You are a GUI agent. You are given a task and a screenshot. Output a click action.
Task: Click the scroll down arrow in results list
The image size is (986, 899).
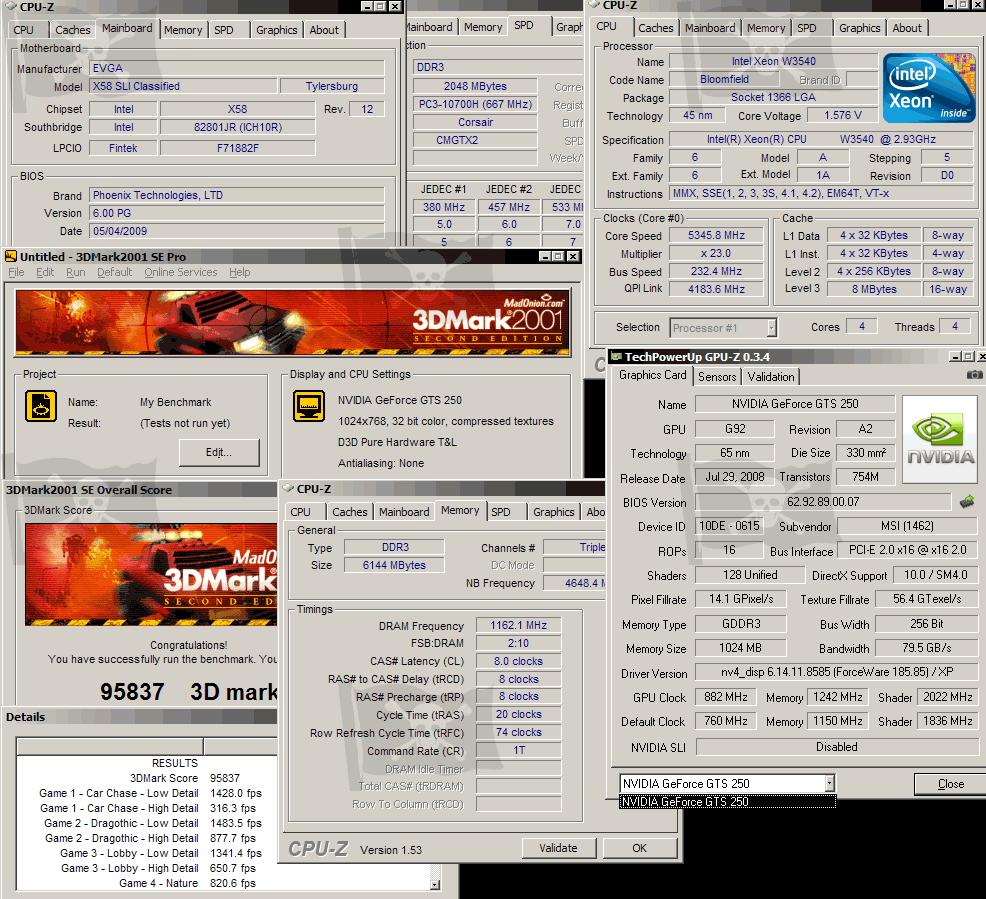(x=435, y=885)
